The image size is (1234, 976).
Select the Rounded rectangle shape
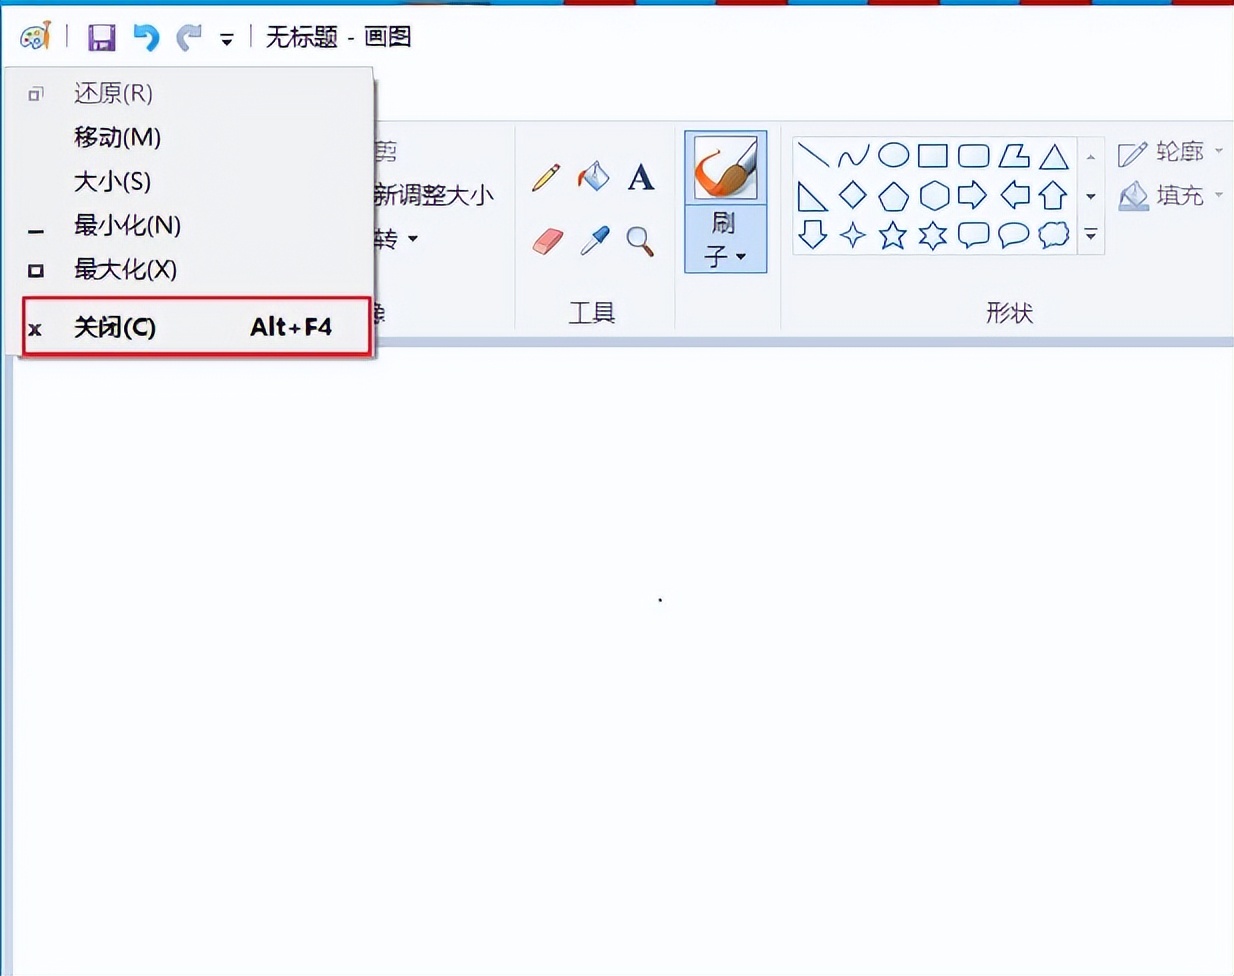tap(973, 156)
